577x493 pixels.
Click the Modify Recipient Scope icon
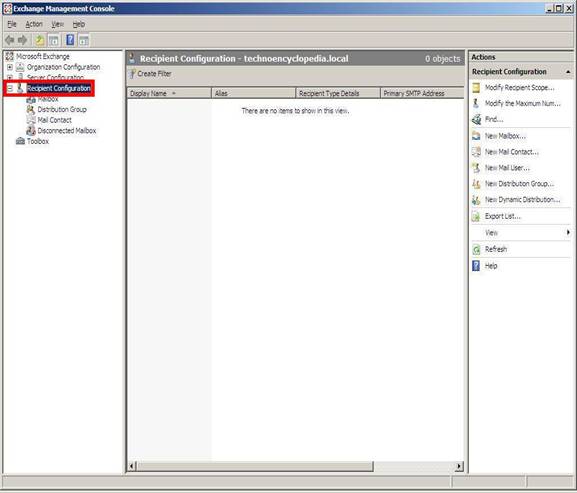pos(476,88)
